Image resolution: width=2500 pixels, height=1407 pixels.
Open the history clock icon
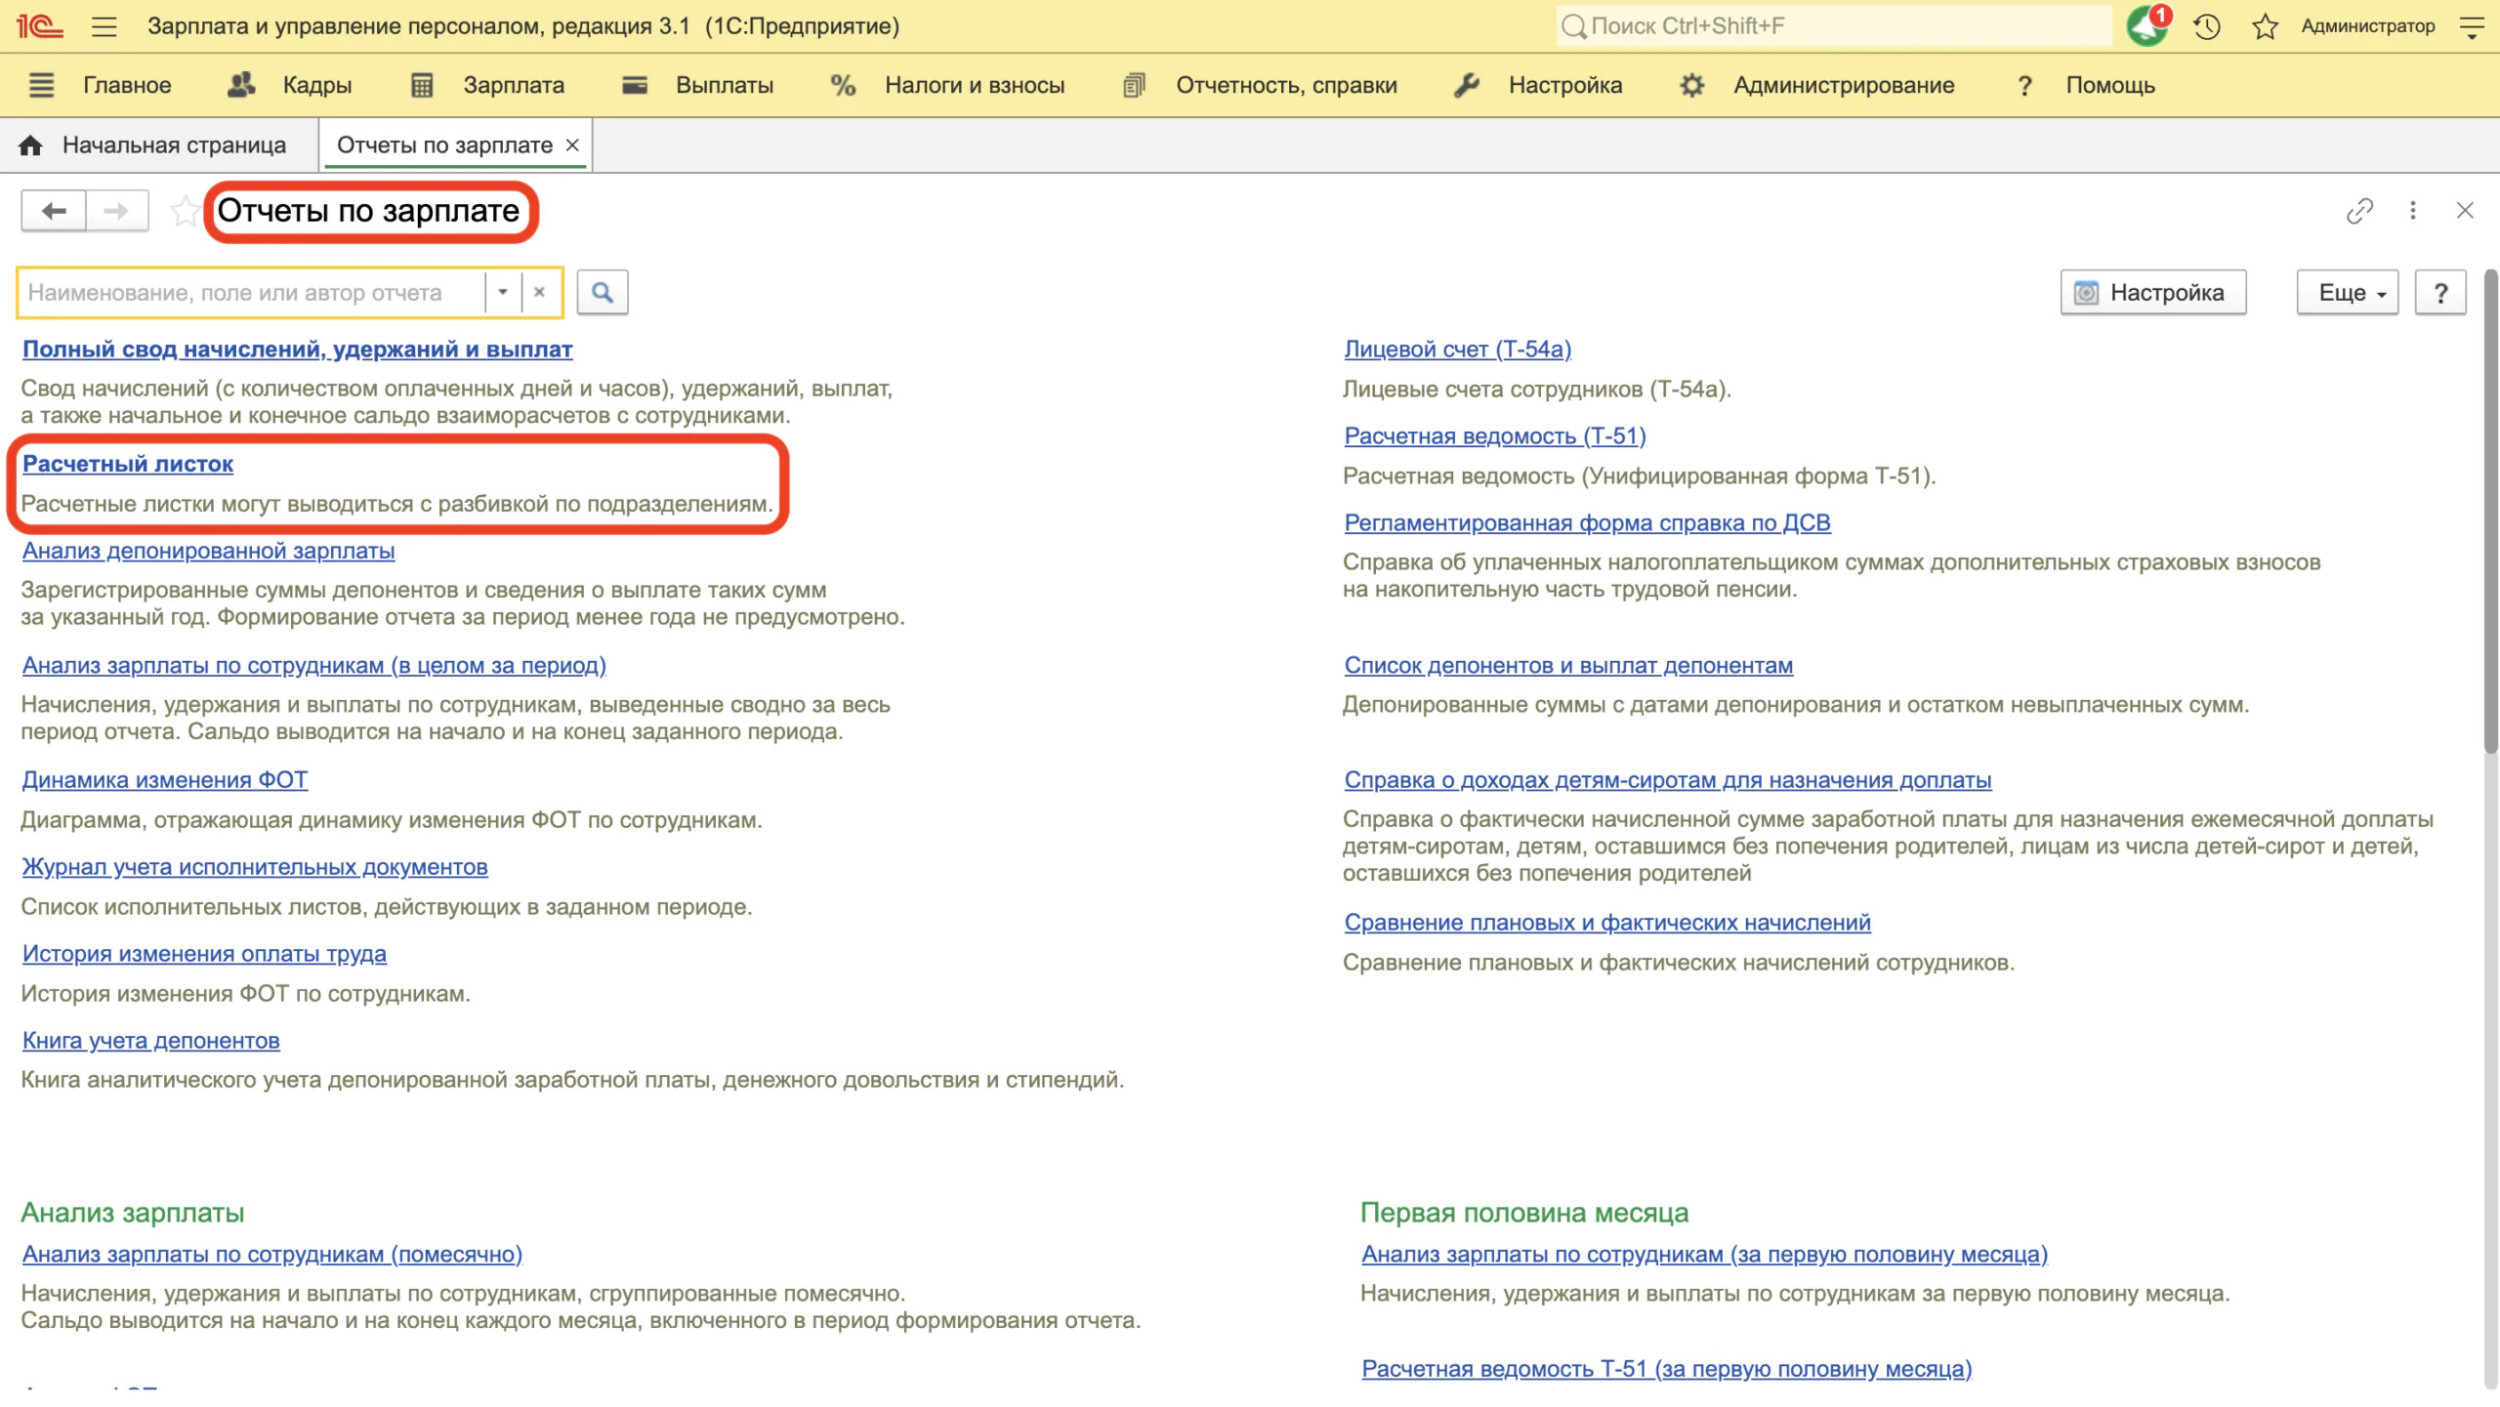(2207, 27)
